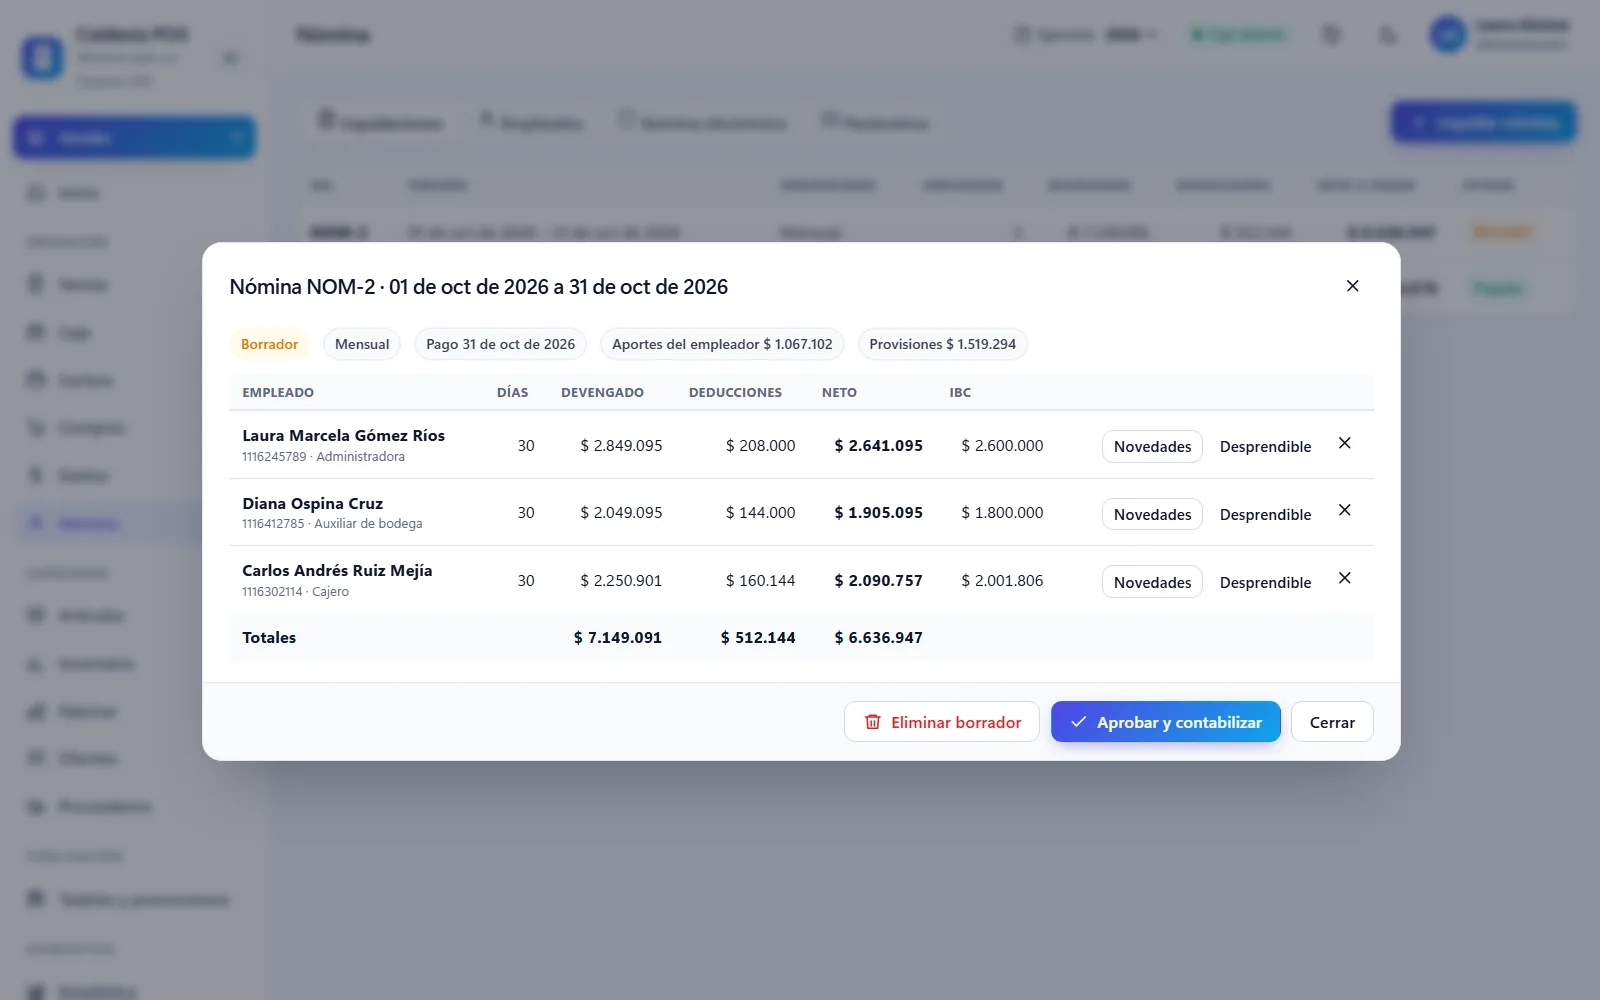Remove Carlos Andrés Ruiz Mejía row
Image resolution: width=1600 pixels, height=1000 pixels.
tap(1345, 578)
